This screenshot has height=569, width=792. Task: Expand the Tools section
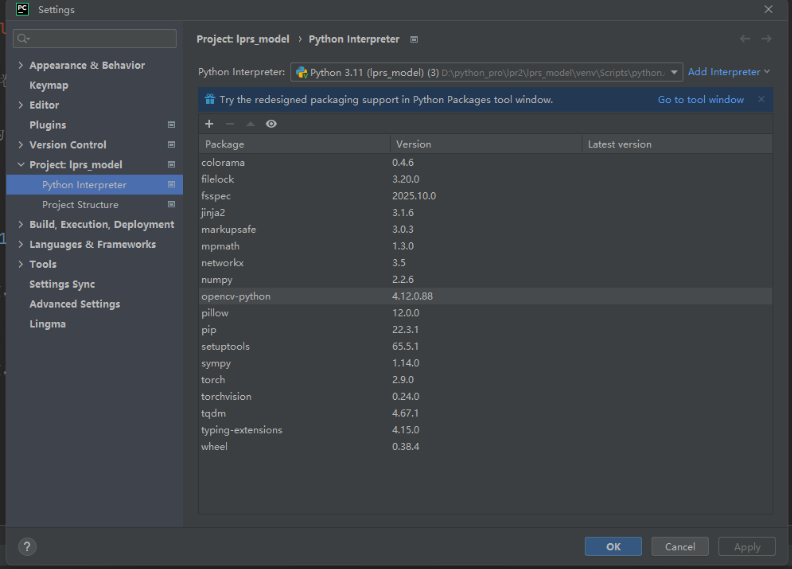pyautogui.click(x=21, y=264)
